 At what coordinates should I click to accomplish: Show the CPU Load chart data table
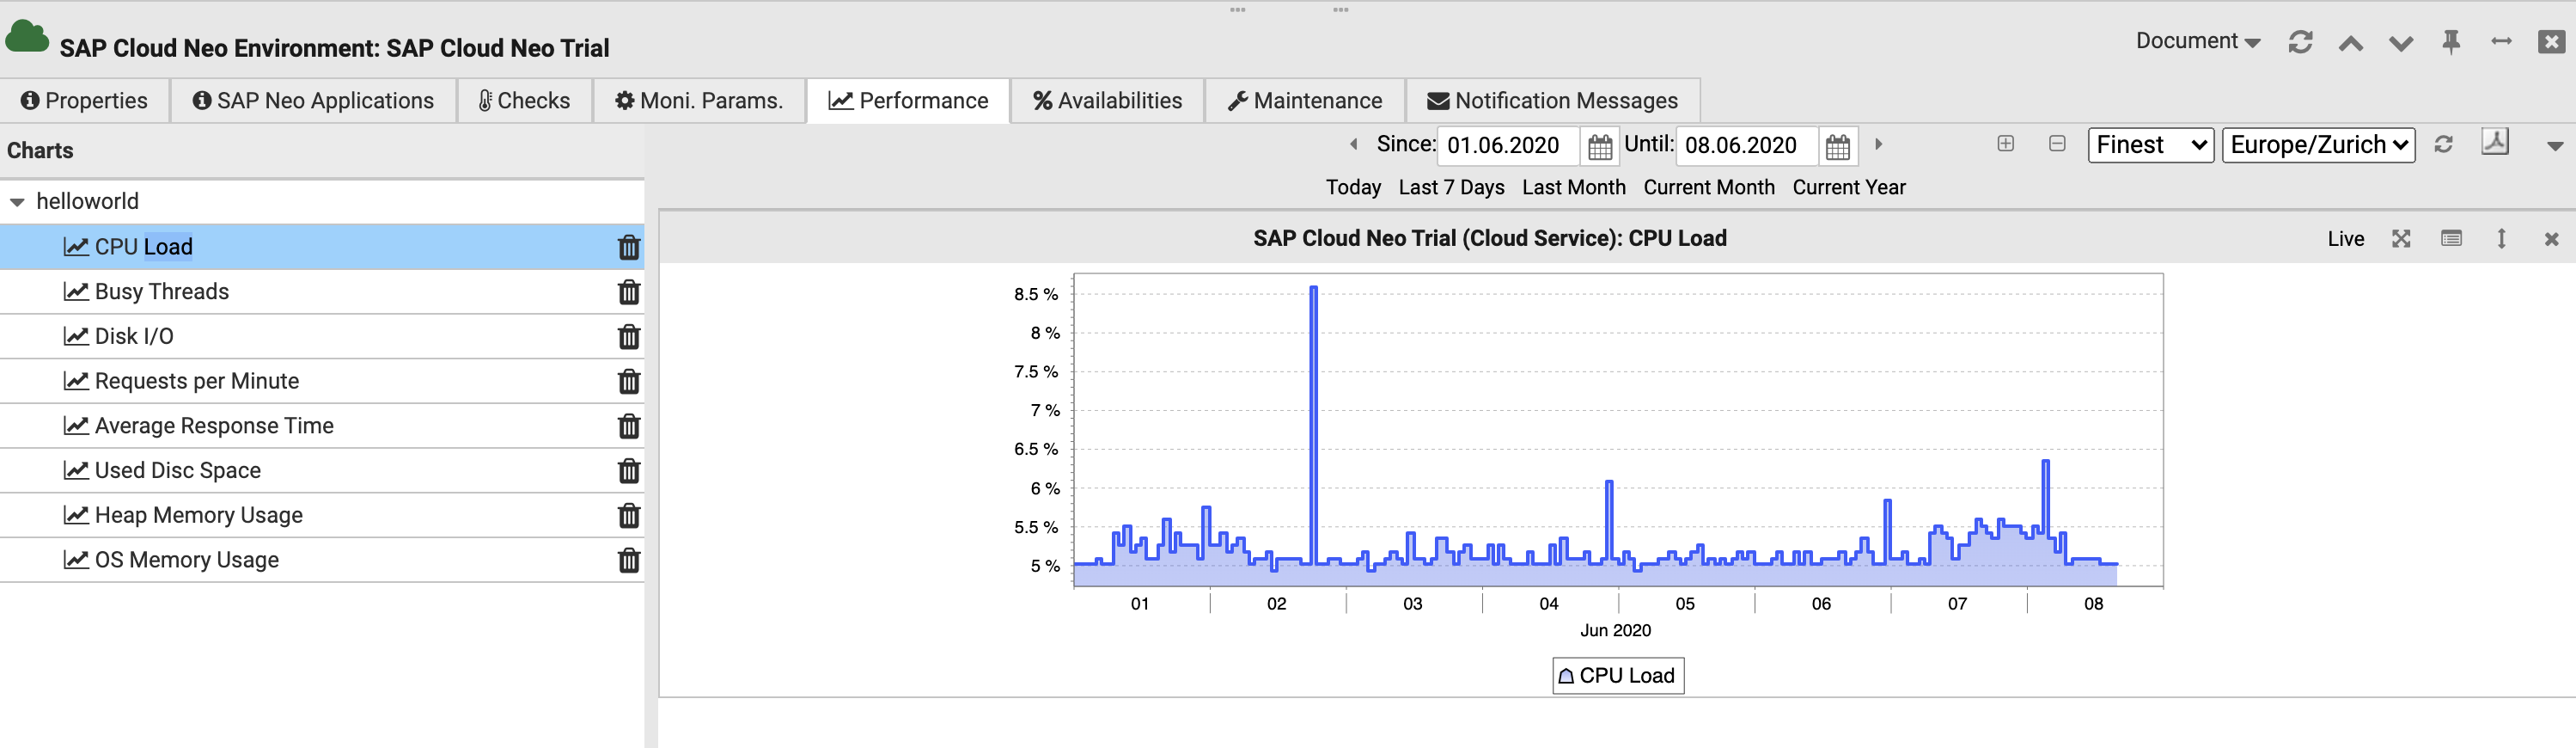[x=2451, y=239]
